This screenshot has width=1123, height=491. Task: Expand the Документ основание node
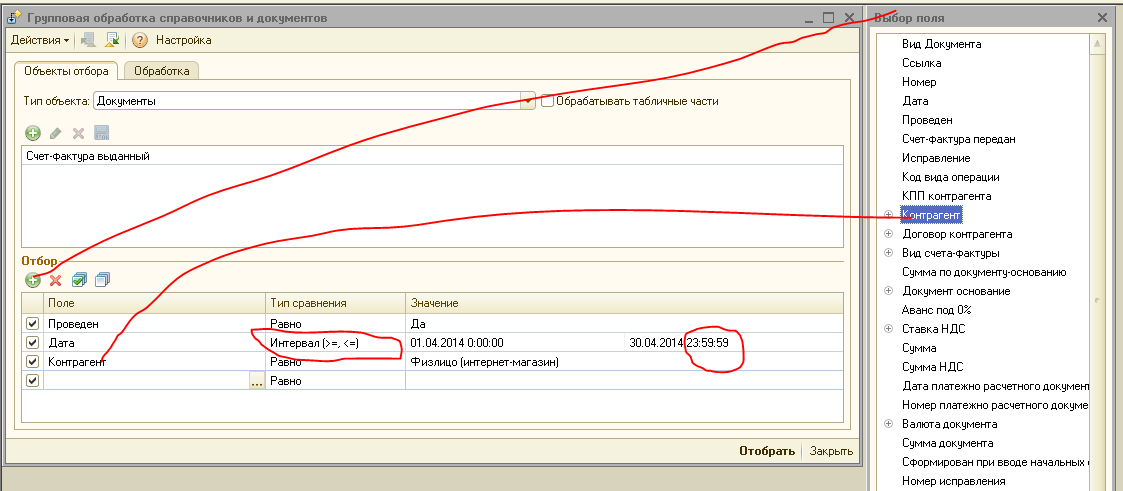[x=889, y=291]
